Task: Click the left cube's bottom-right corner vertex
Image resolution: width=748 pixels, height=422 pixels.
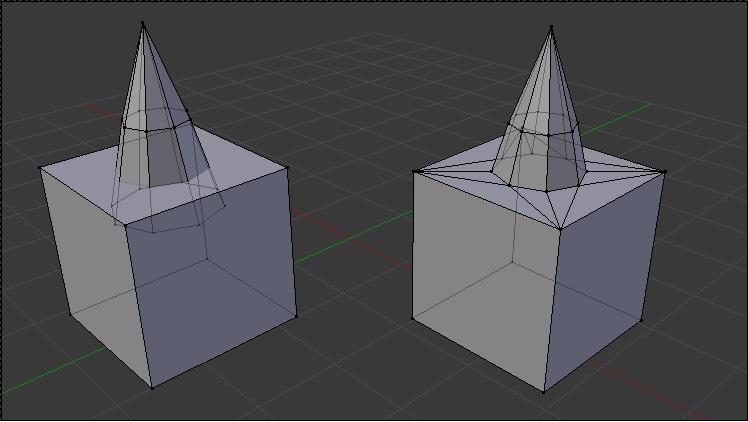Action: click(296, 316)
